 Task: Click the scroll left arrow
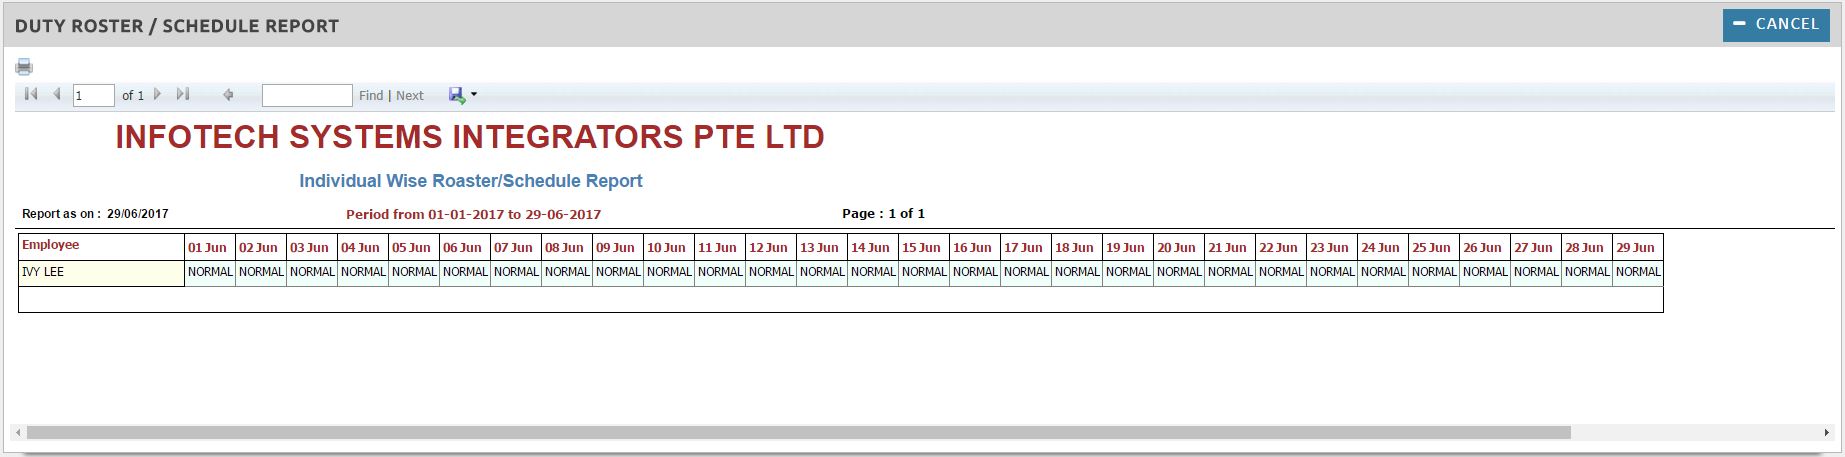(x=18, y=433)
